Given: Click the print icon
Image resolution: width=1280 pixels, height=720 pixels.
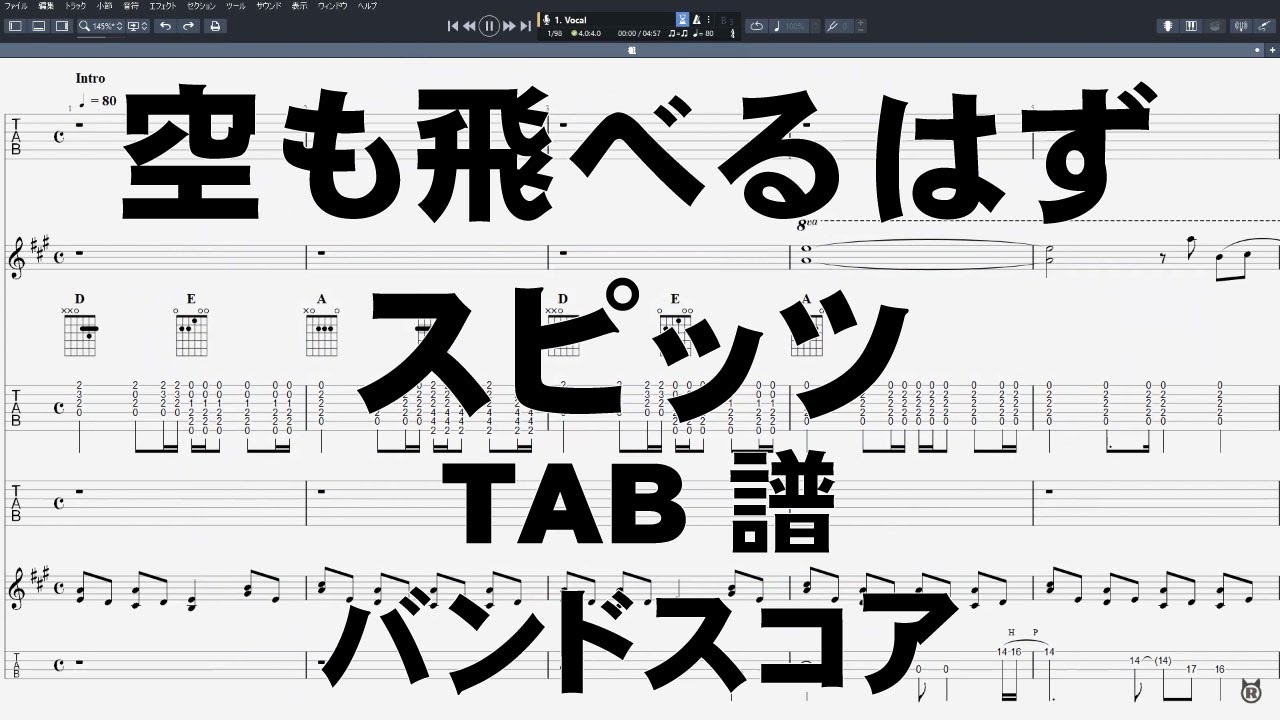Looking at the screenshot, I should [x=214, y=26].
